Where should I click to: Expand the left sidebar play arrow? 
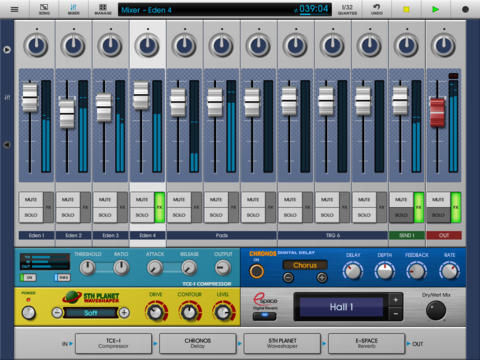[7, 50]
